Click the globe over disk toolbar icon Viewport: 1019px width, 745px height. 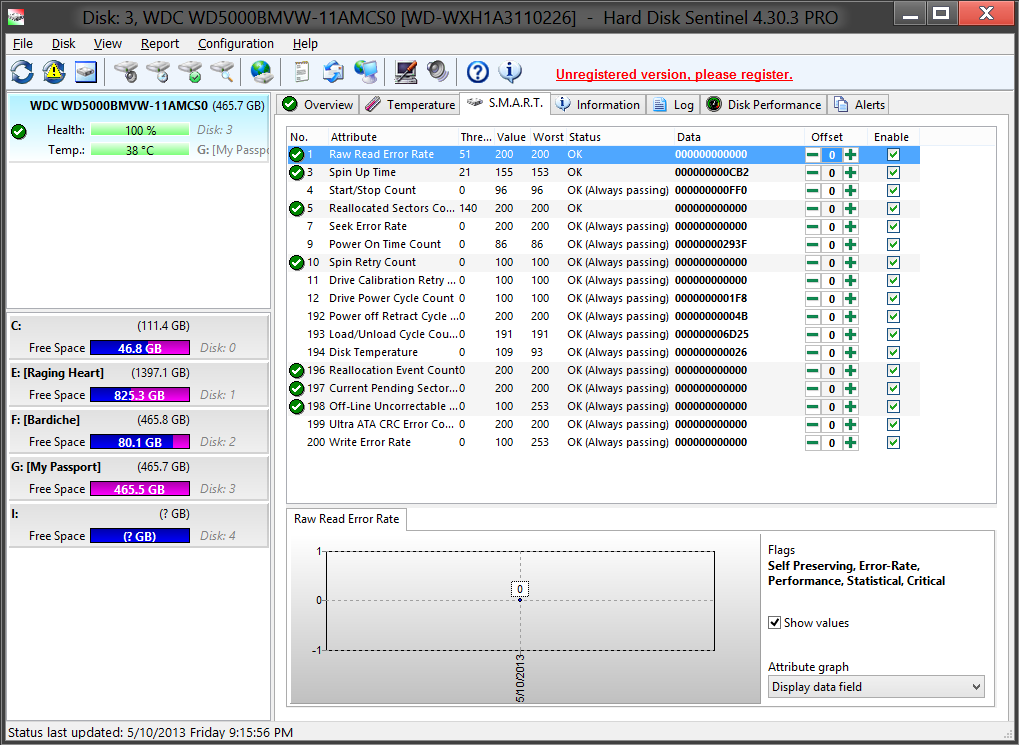point(261,72)
